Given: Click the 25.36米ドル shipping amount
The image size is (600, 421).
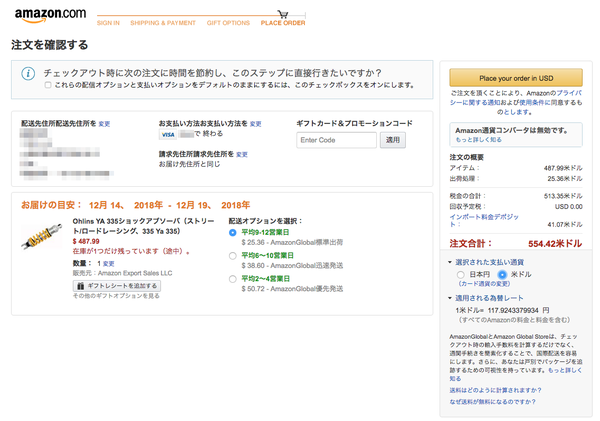Looking at the screenshot, I should click(x=565, y=178).
